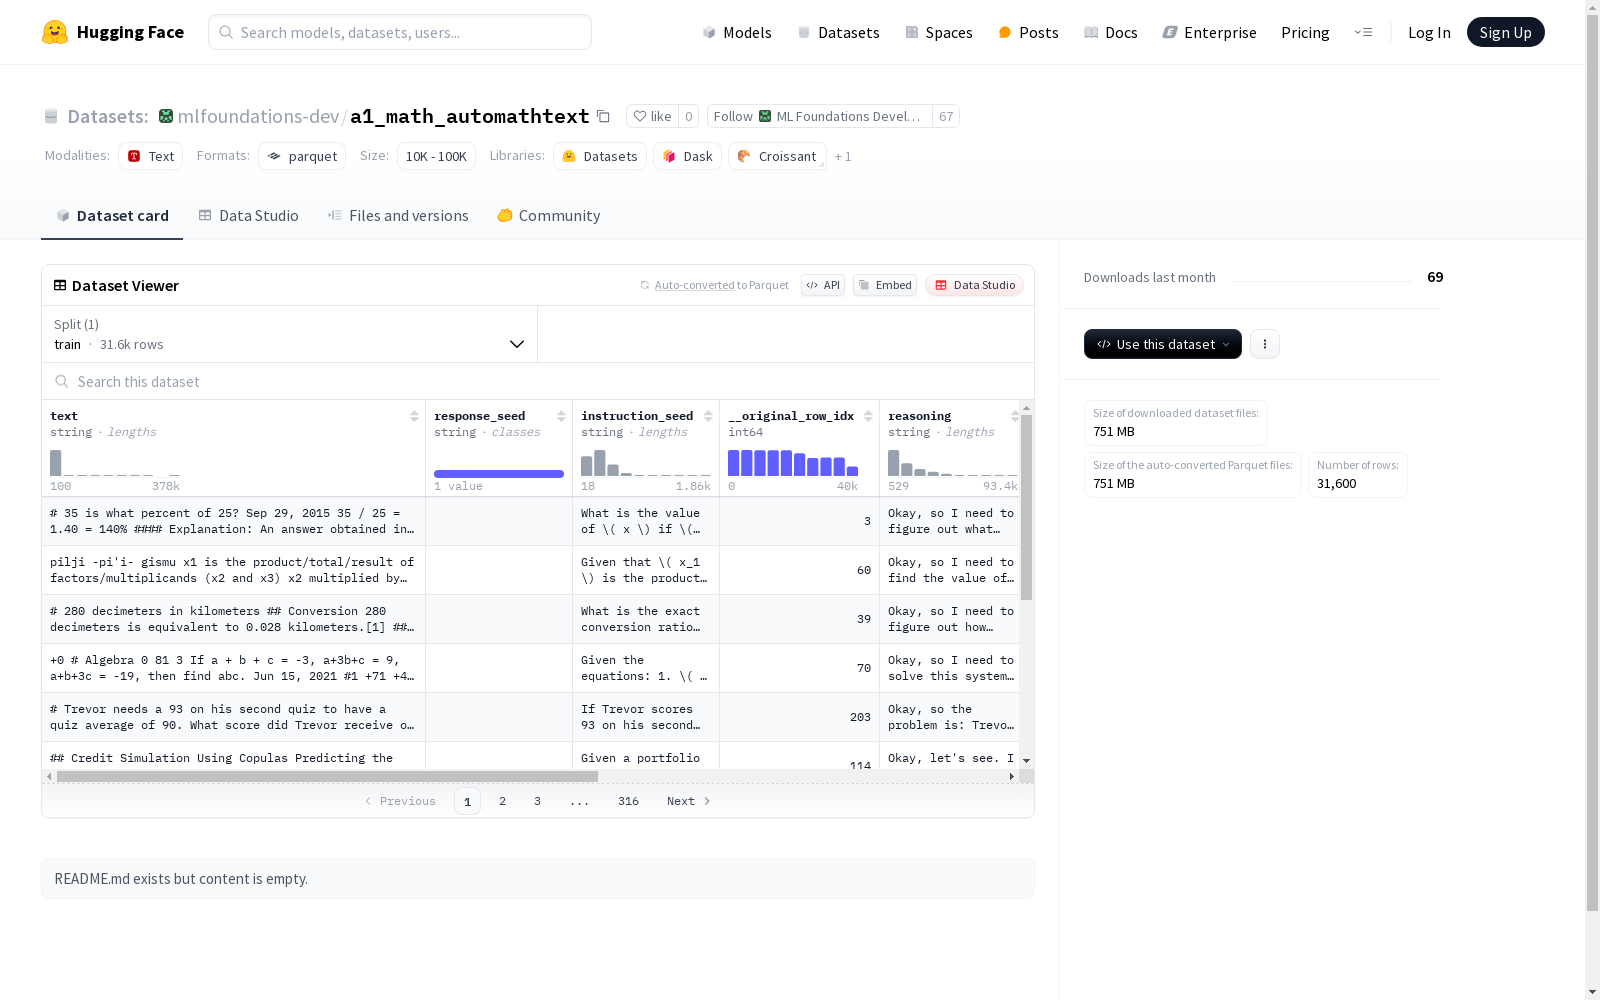Image resolution: width=1600 pixels, height=1000 pixels.
Task: Click the size tag 10K - 100K
Action: 436,156
